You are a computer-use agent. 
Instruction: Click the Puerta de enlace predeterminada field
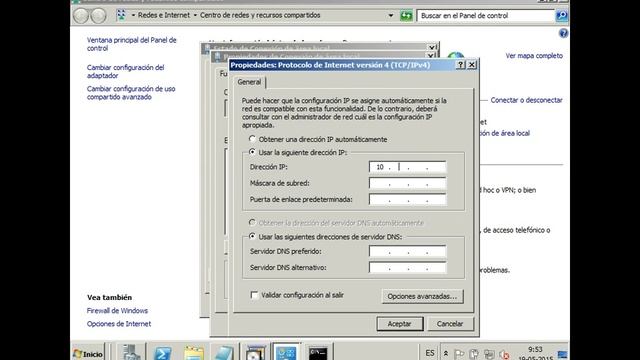pos(407,200)
